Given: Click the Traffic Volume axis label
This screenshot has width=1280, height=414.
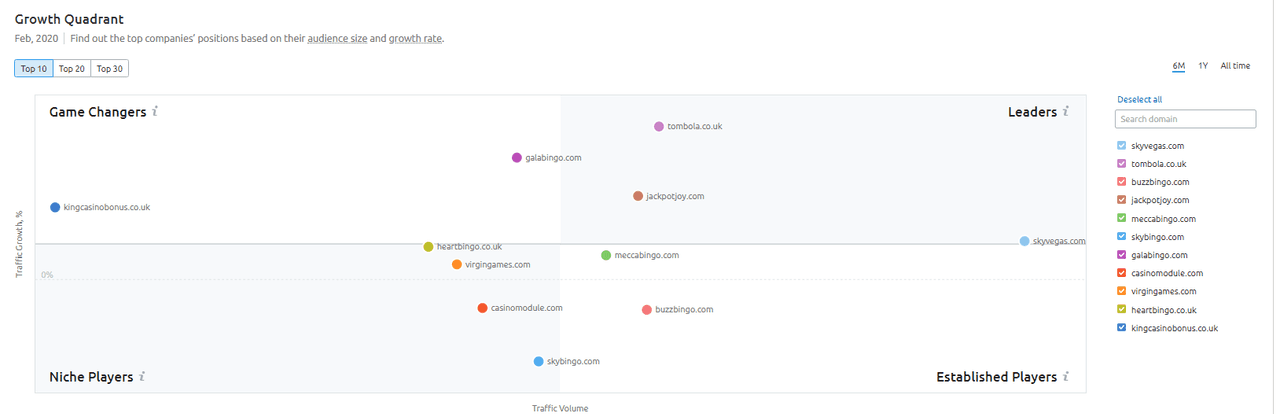Looking at the screenshot, I should 560,408.
